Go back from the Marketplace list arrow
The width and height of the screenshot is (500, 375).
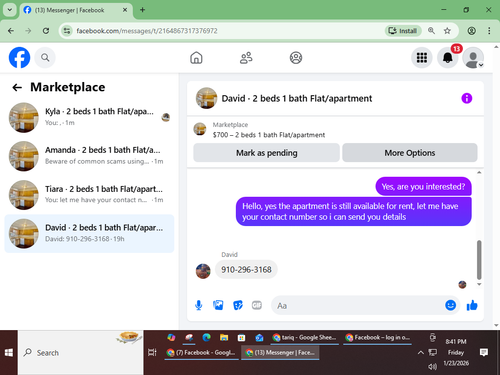[x=17, y=87]
